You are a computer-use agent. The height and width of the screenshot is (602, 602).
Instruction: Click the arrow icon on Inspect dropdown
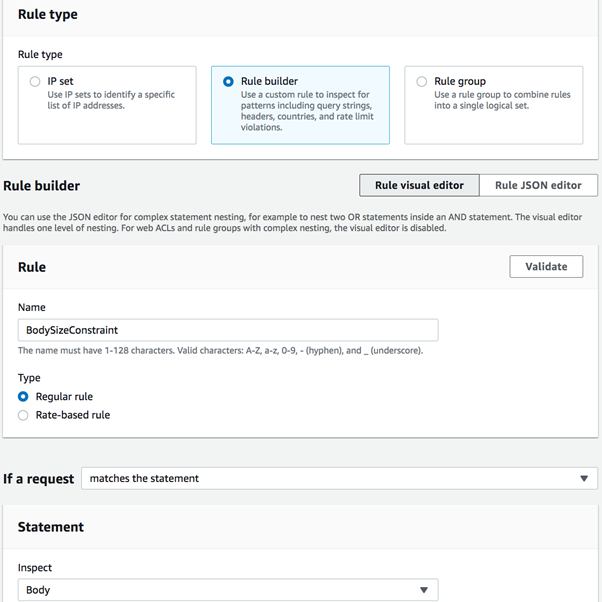424,590
